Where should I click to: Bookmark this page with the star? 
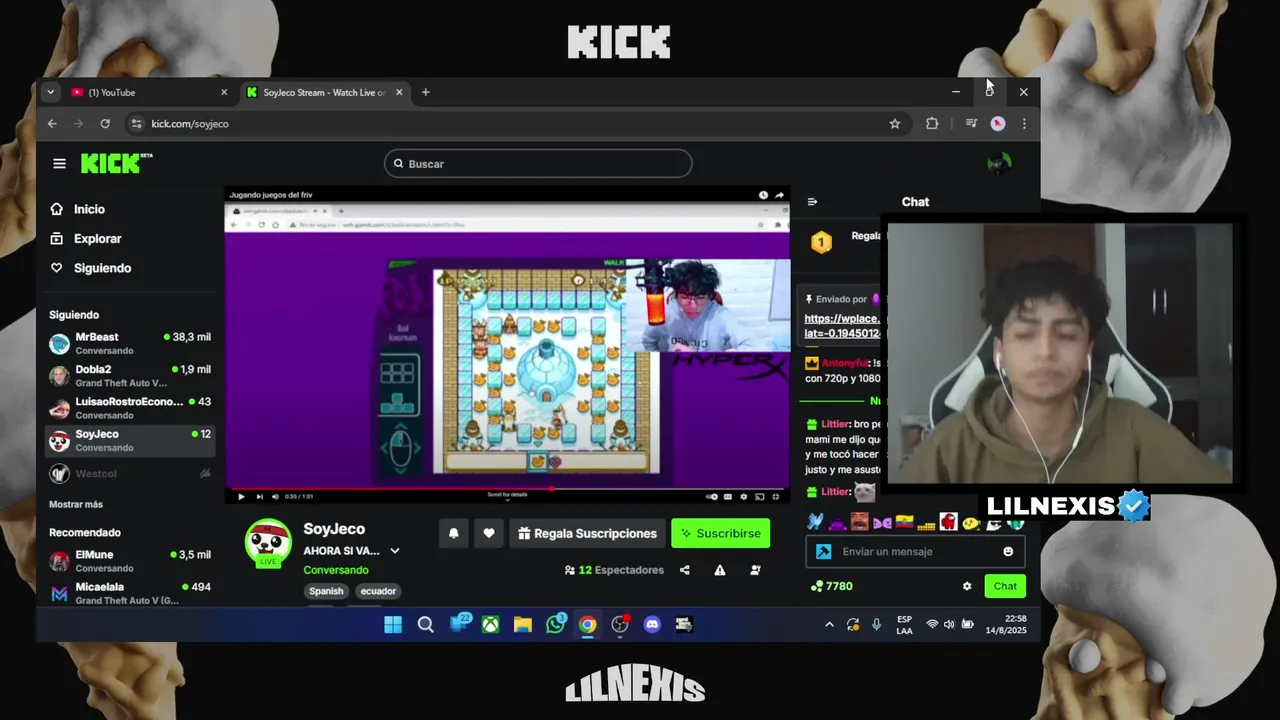tap(895, 124)
